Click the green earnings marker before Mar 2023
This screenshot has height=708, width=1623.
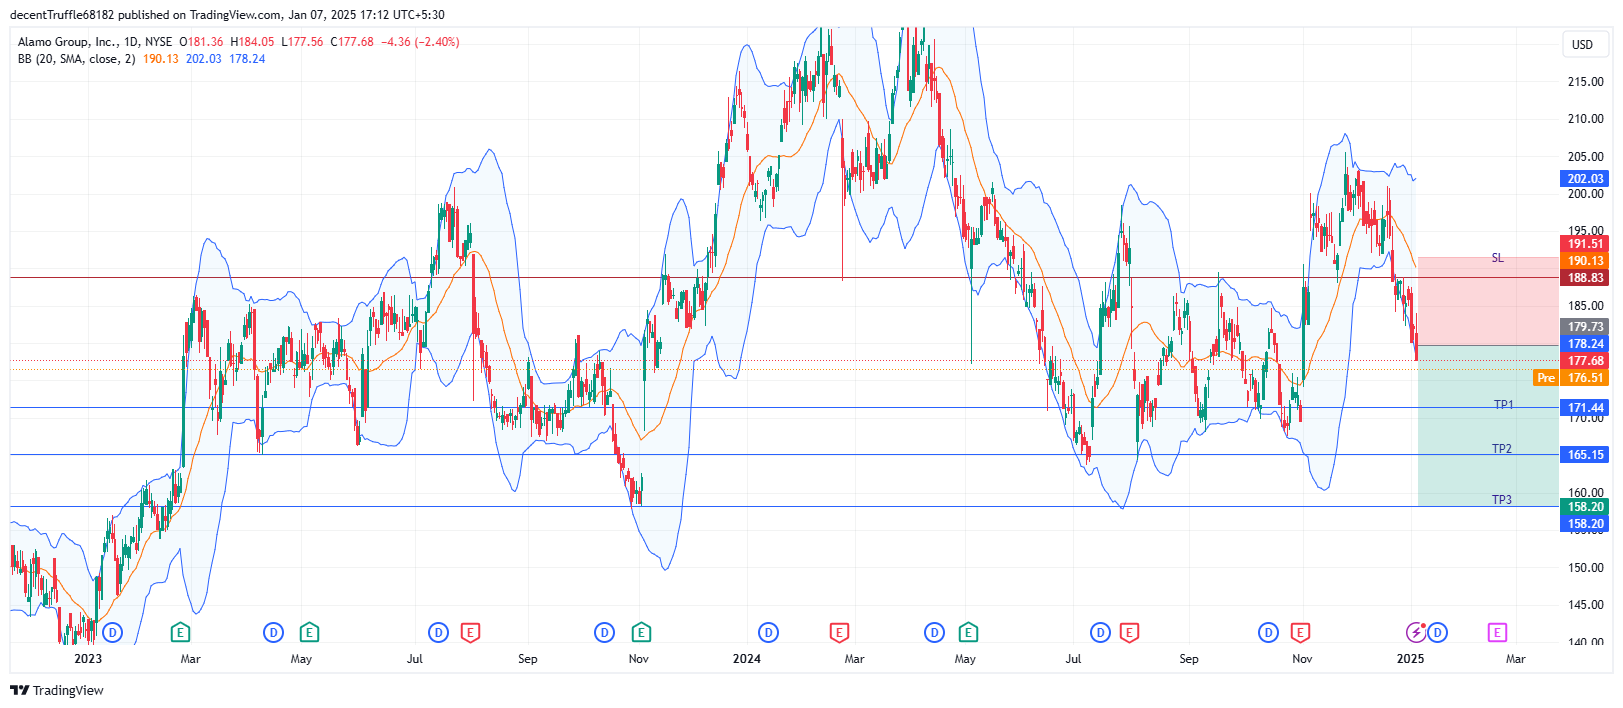[180, 632]
